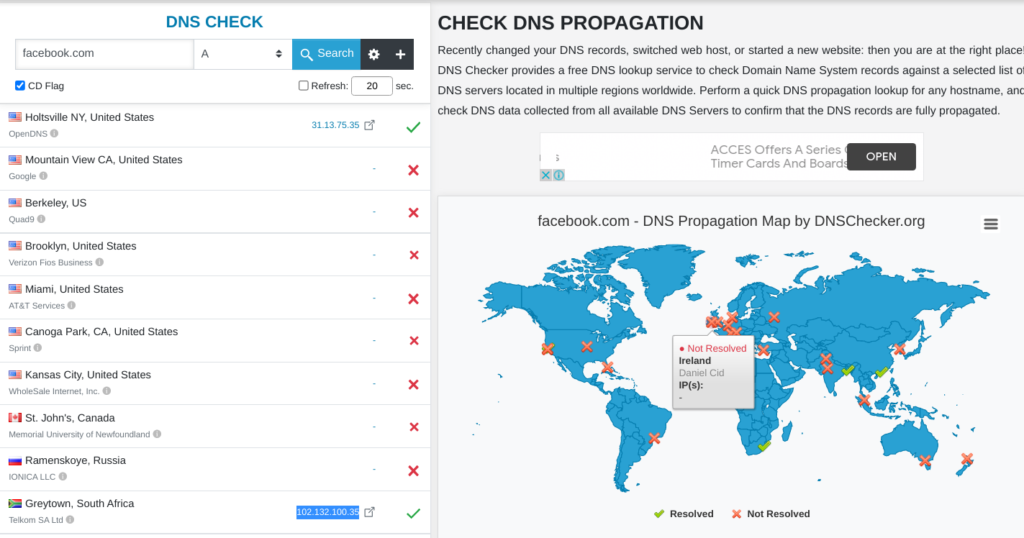1024x538 pixels.
Task: Enable the Refresh checkbox
Action: [303, 86]
